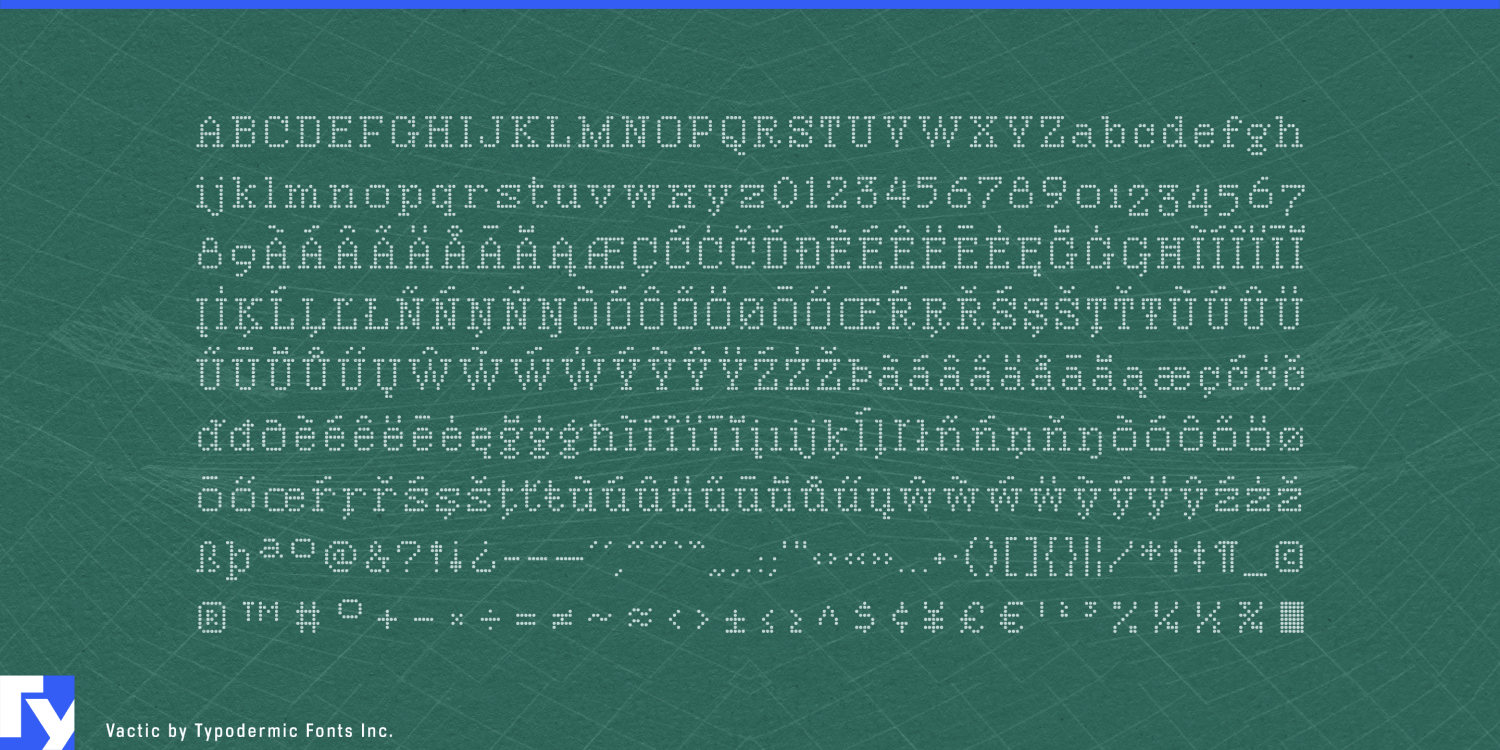The height and width of the screenshot is (750, 1500).
Task: Select the uppercase Q in the top row
Action: [x=737, y=134]
